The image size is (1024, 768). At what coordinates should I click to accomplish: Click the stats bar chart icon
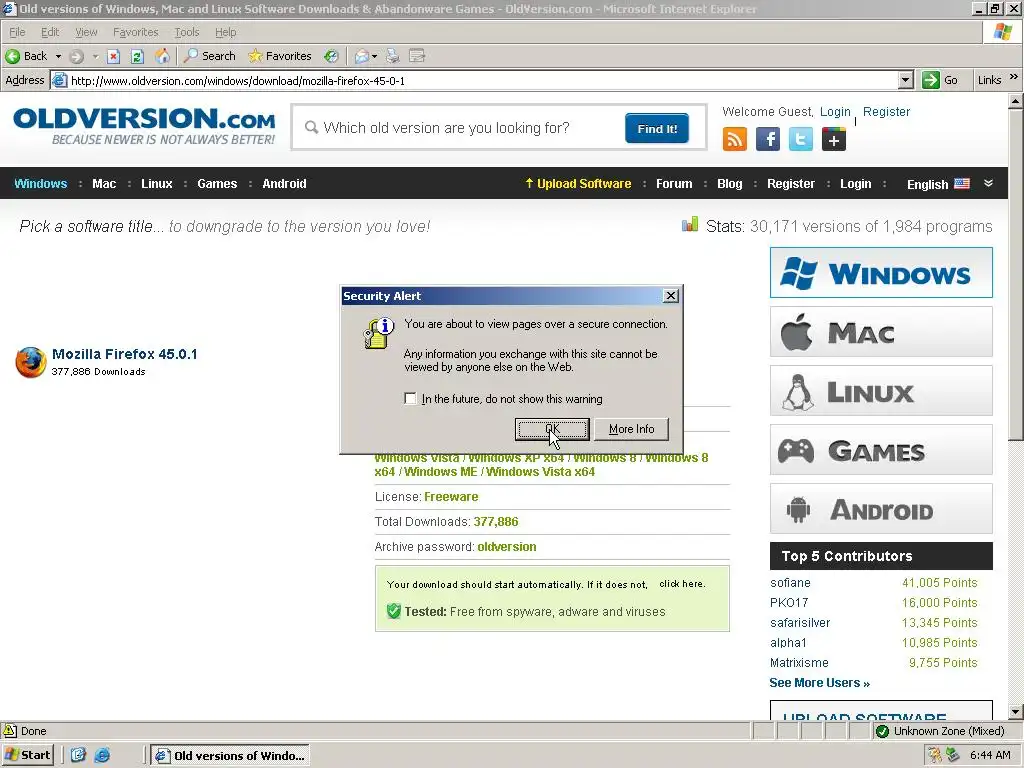click(690, 225)
